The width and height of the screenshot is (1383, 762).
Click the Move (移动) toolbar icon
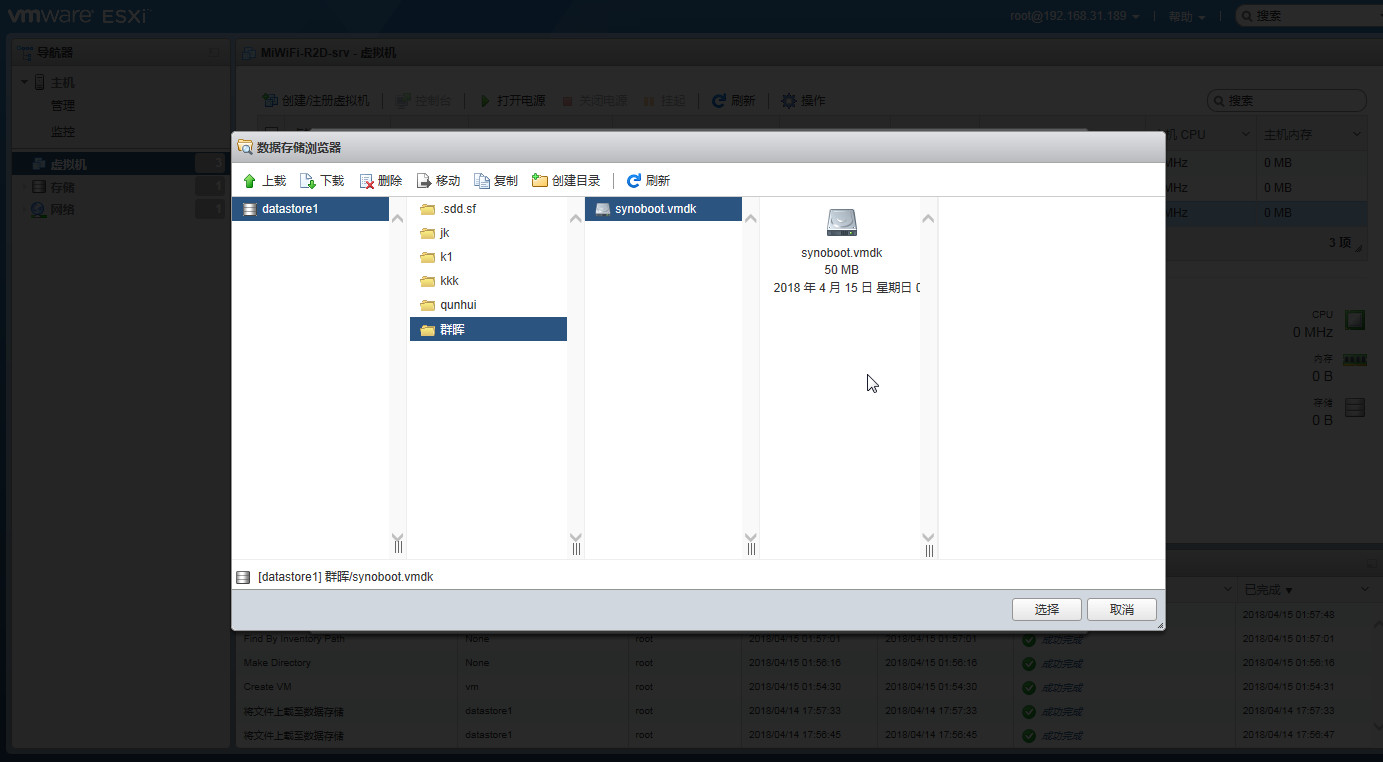pyautogui.click(x=424, y=181)
